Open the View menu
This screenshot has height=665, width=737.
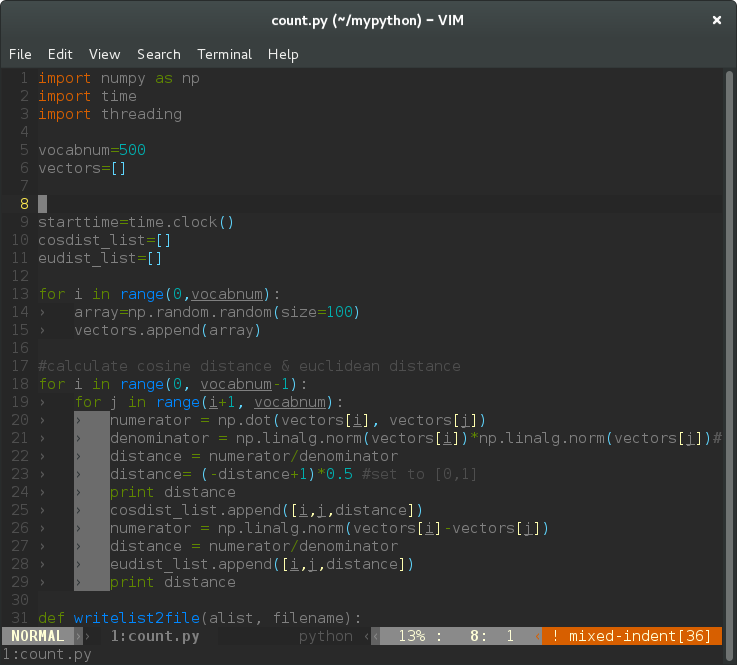pos(104,54)
